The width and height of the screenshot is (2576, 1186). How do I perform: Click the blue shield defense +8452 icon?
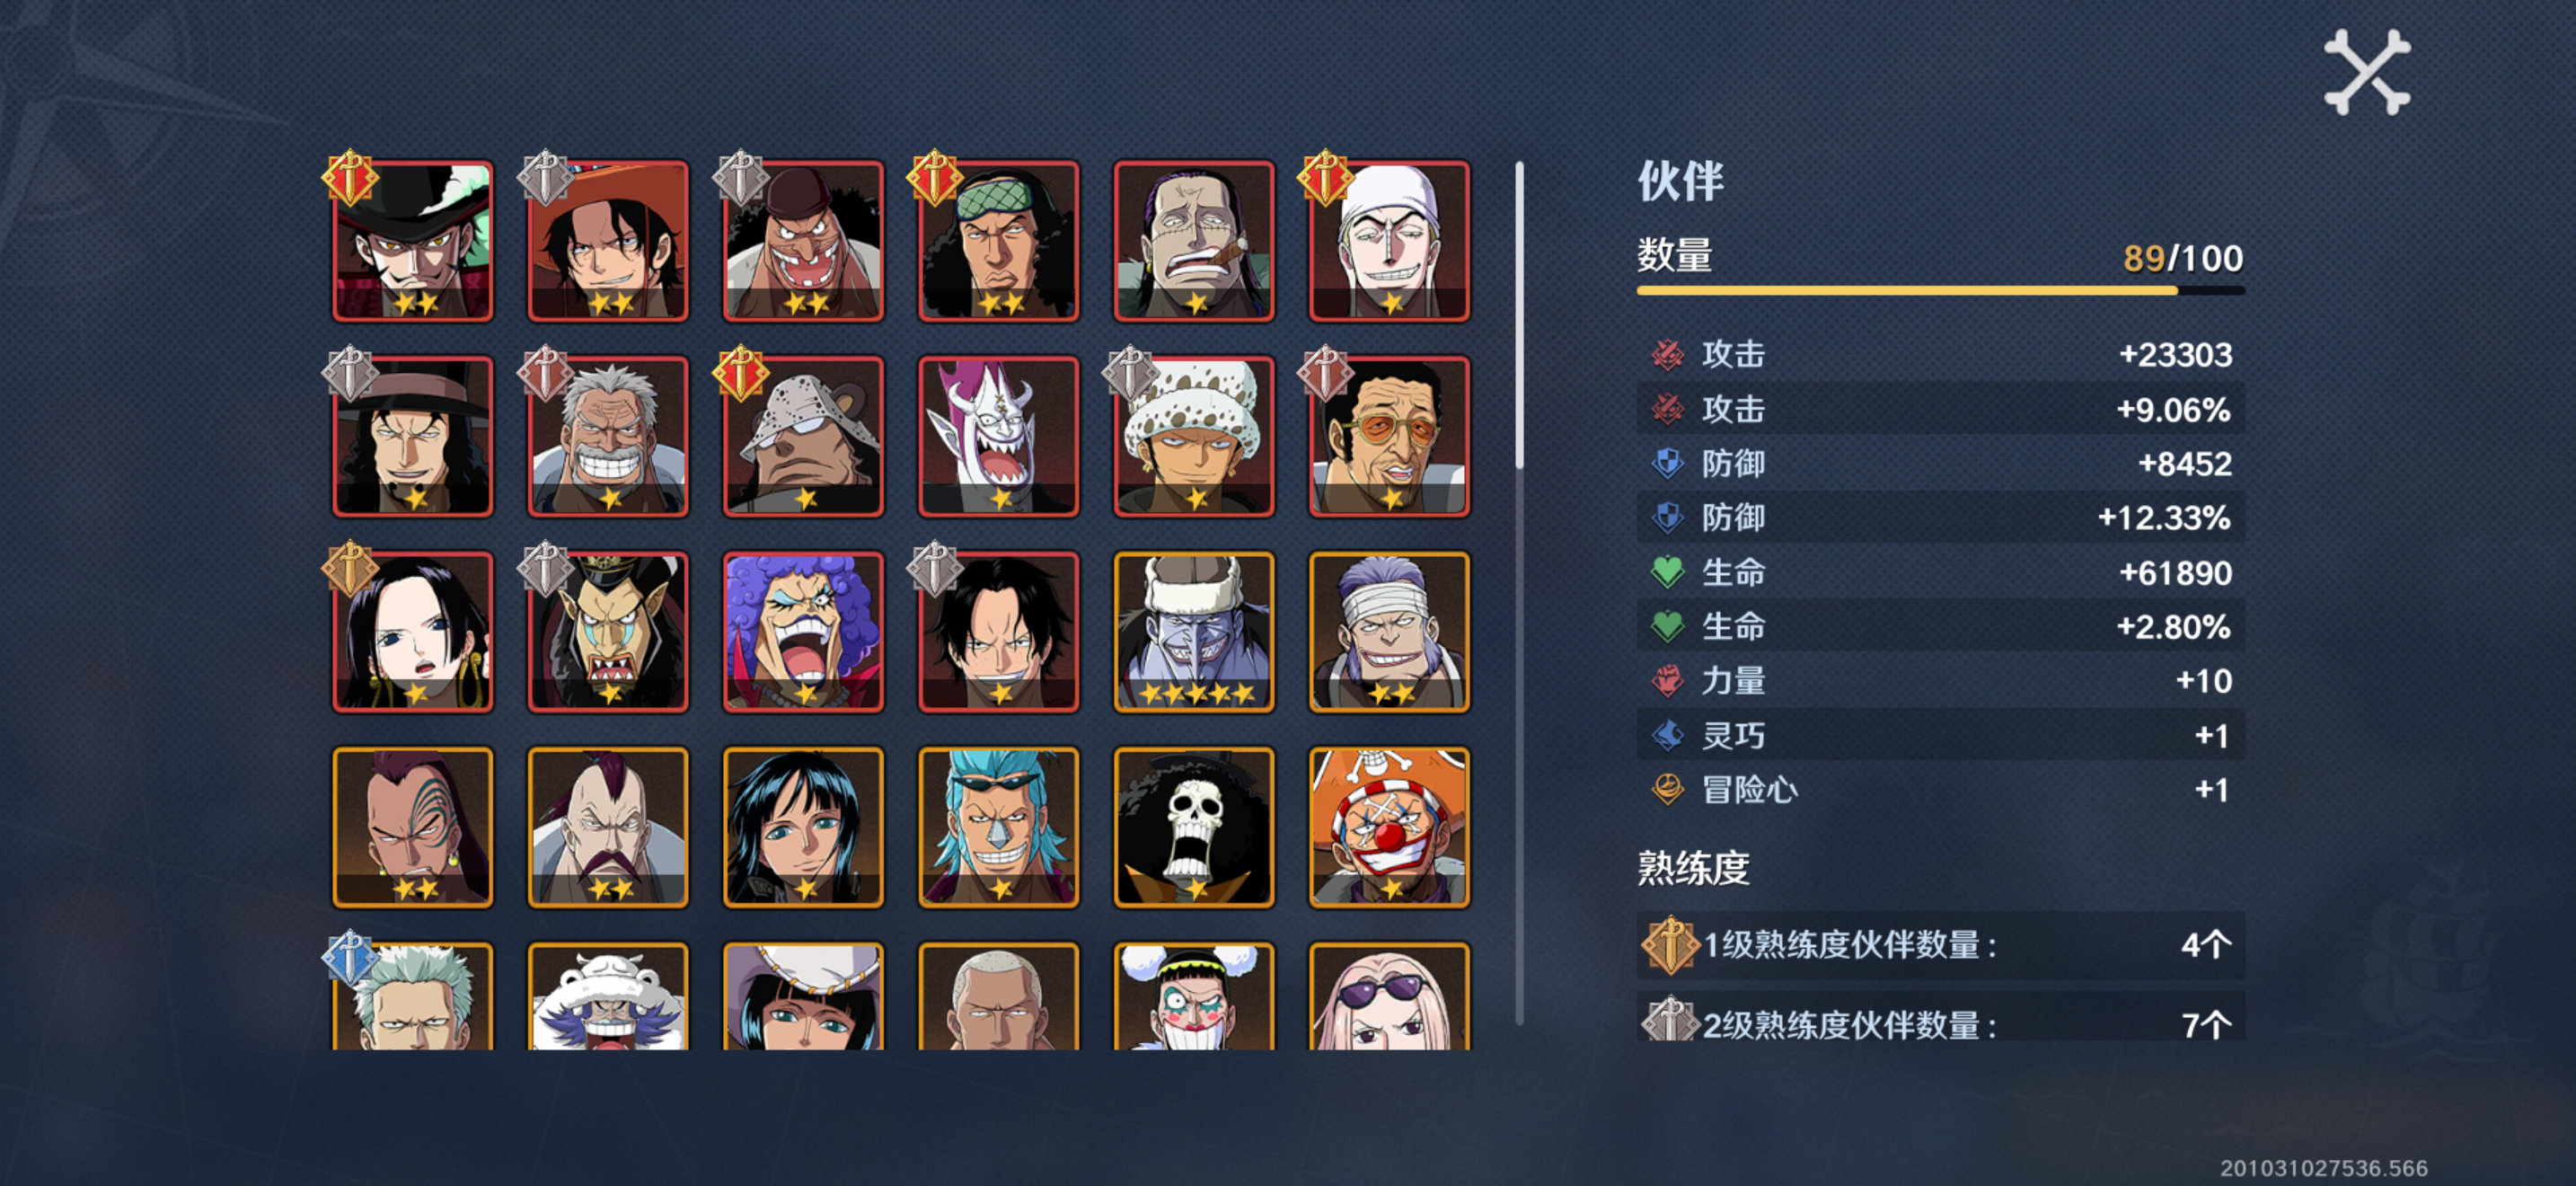[1667, 464]
